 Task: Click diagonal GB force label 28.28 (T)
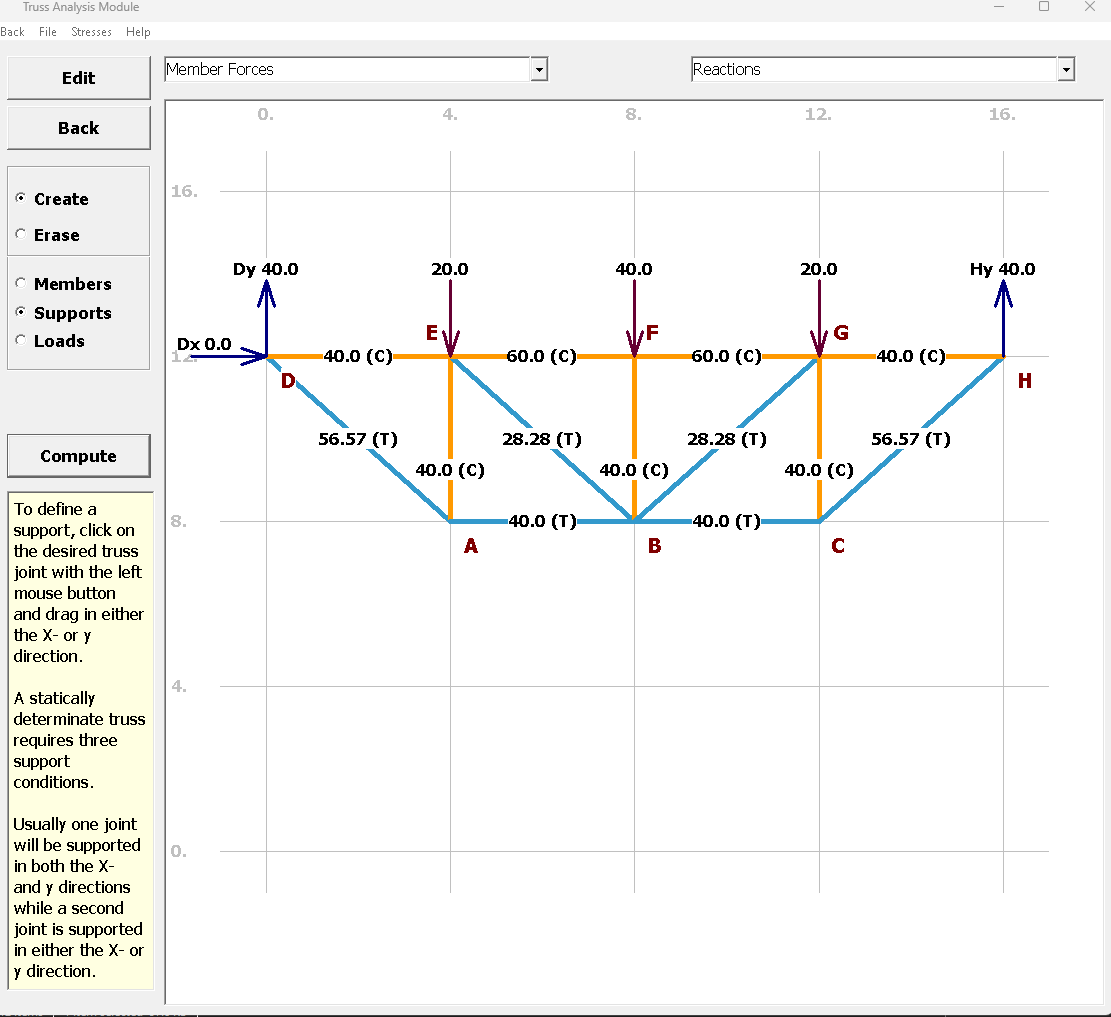tap(727, 439)
